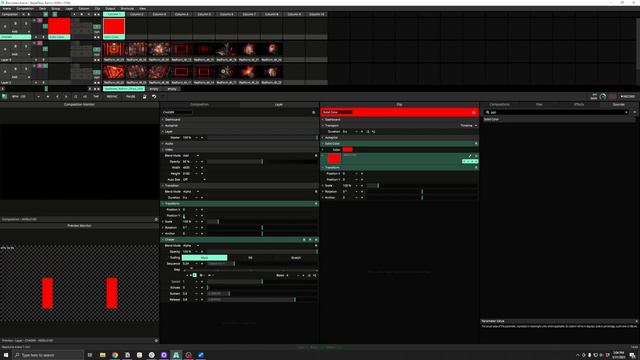Adjust the layer Master slider
Viewport: 640px width, 360px height.
coord(262,138)
